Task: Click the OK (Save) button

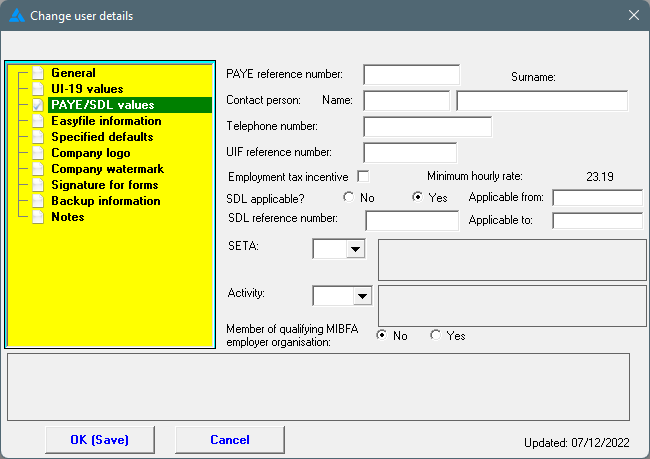Action: pos(99,440)
